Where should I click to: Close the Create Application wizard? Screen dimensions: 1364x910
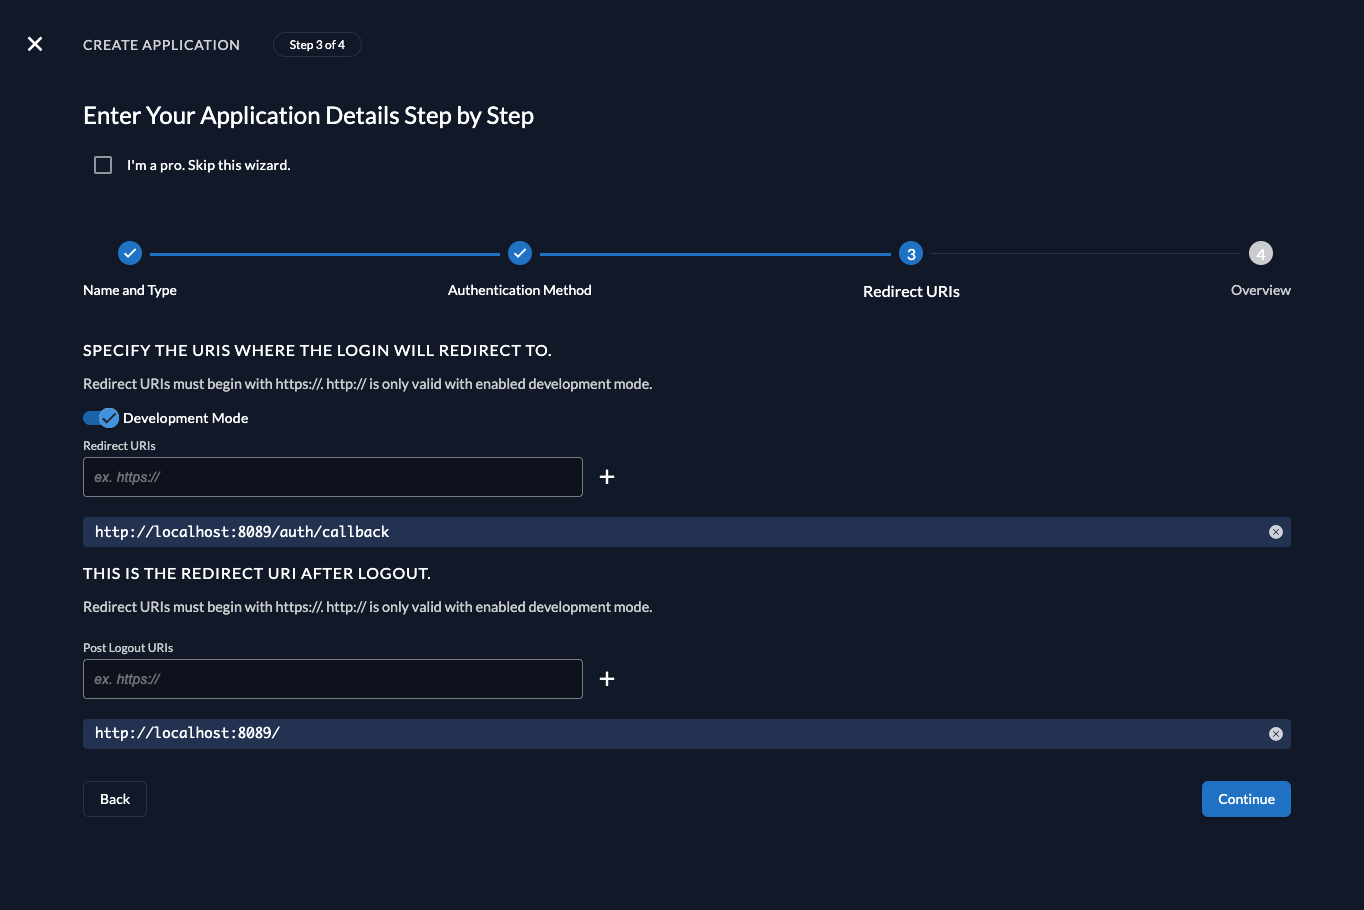(35, 44)
